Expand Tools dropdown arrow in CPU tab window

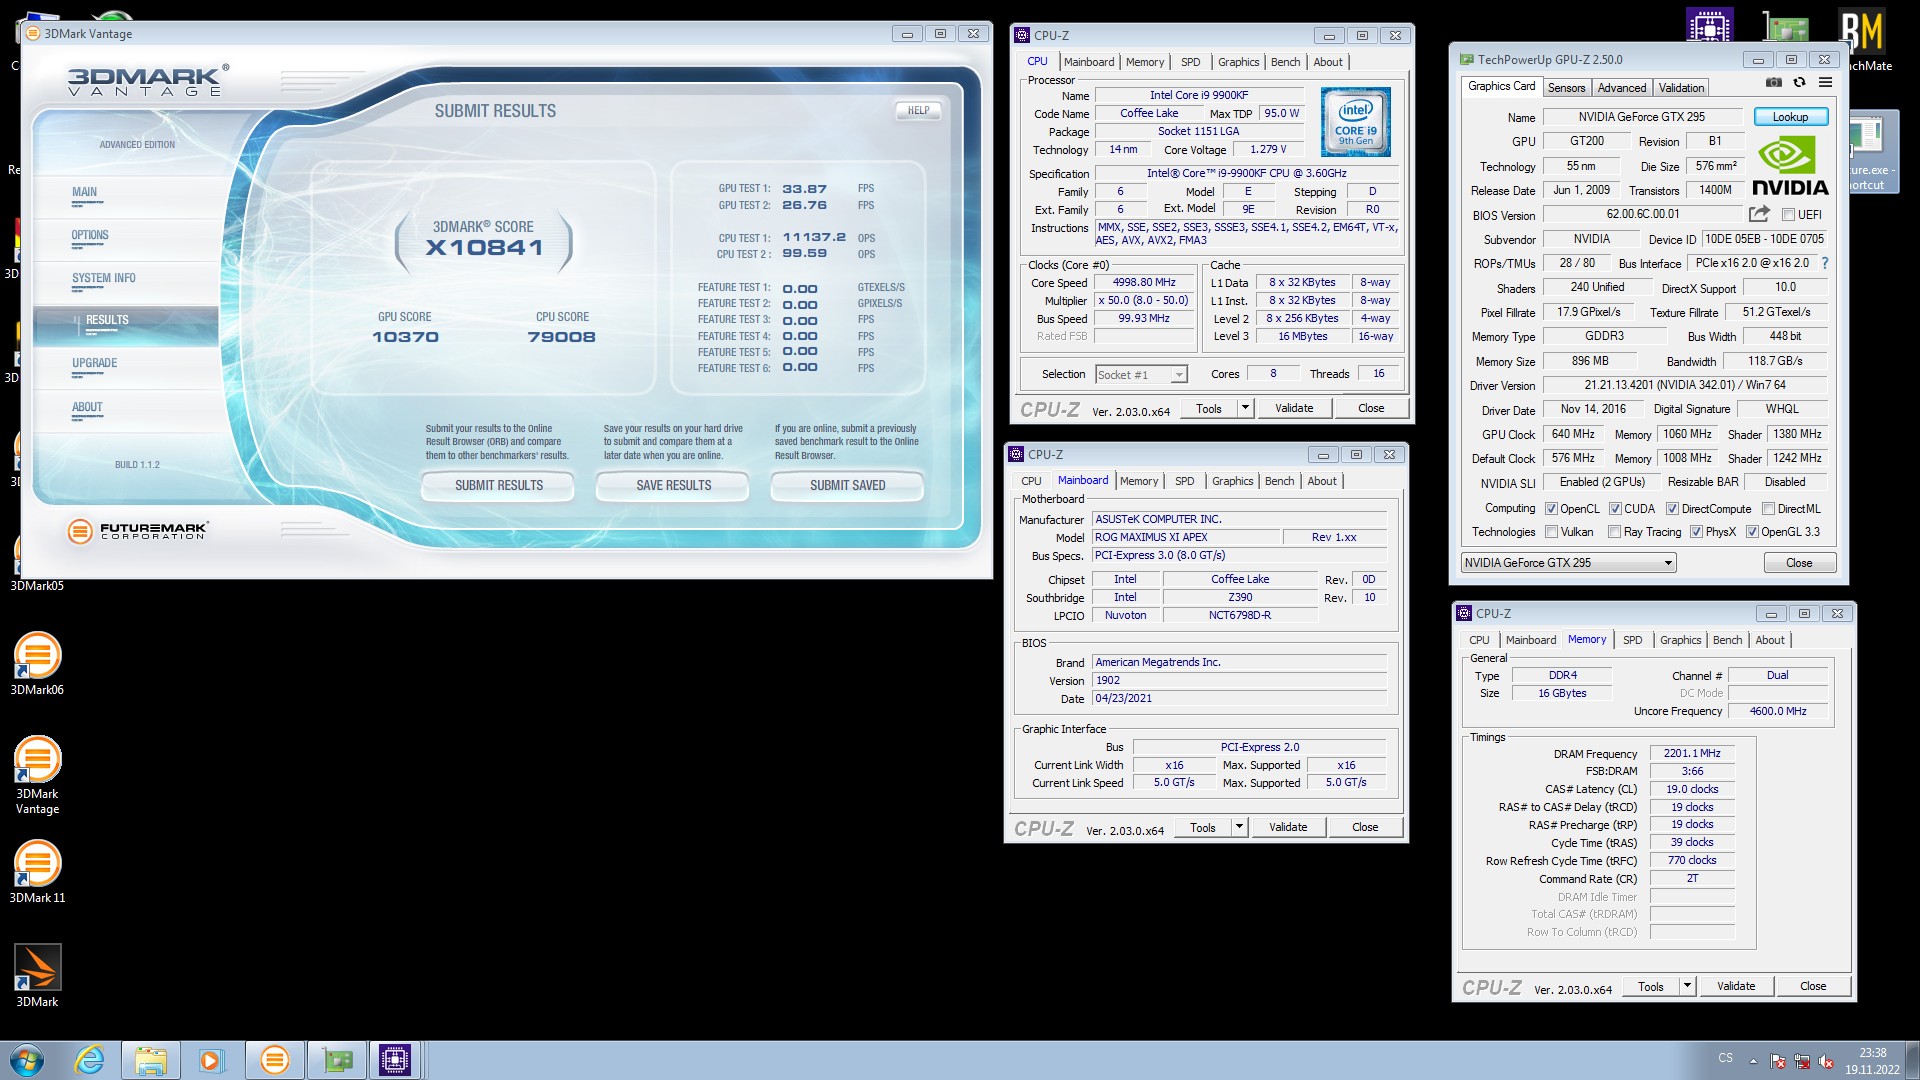[1245, 408]
